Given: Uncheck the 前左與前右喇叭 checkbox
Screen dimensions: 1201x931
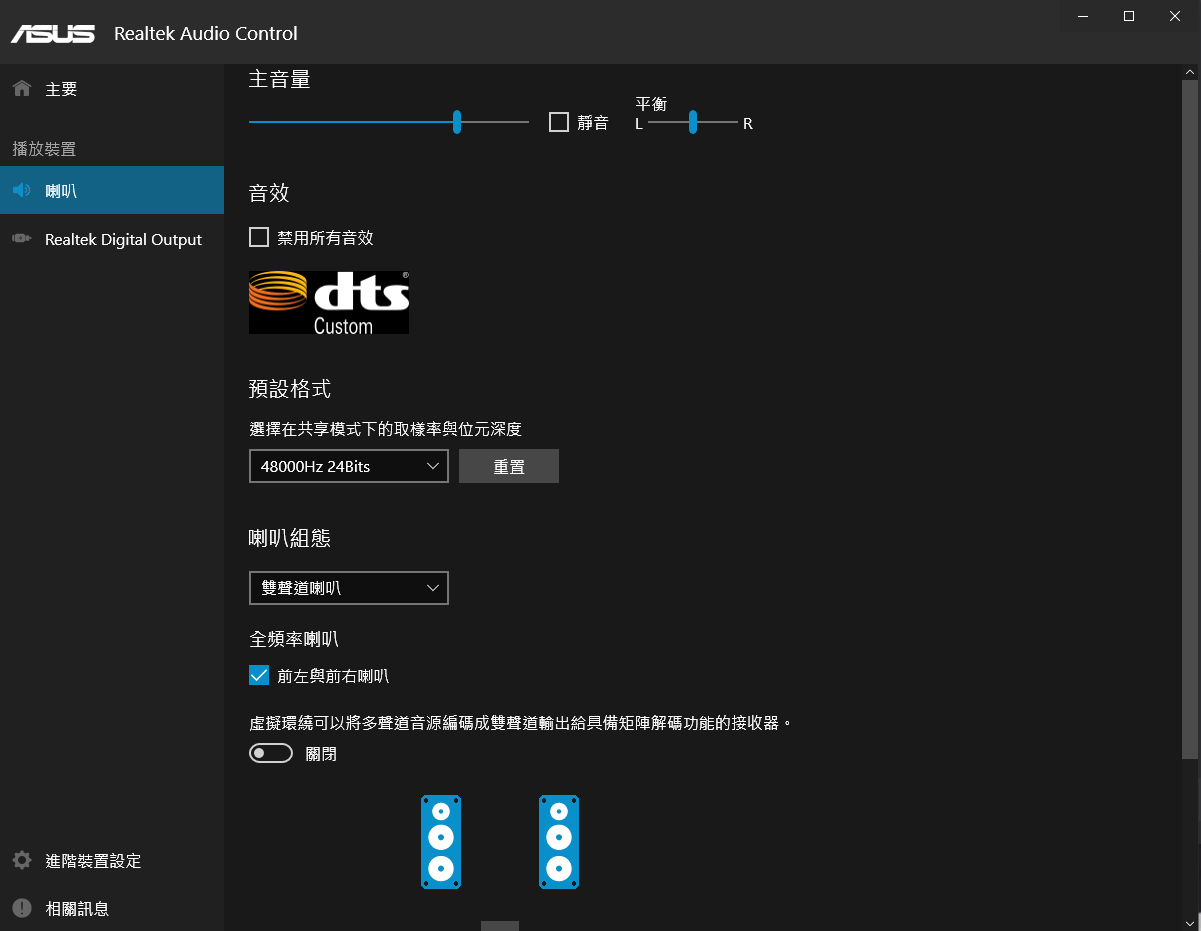Looking at the screenshot, I should tap(258, 675).
